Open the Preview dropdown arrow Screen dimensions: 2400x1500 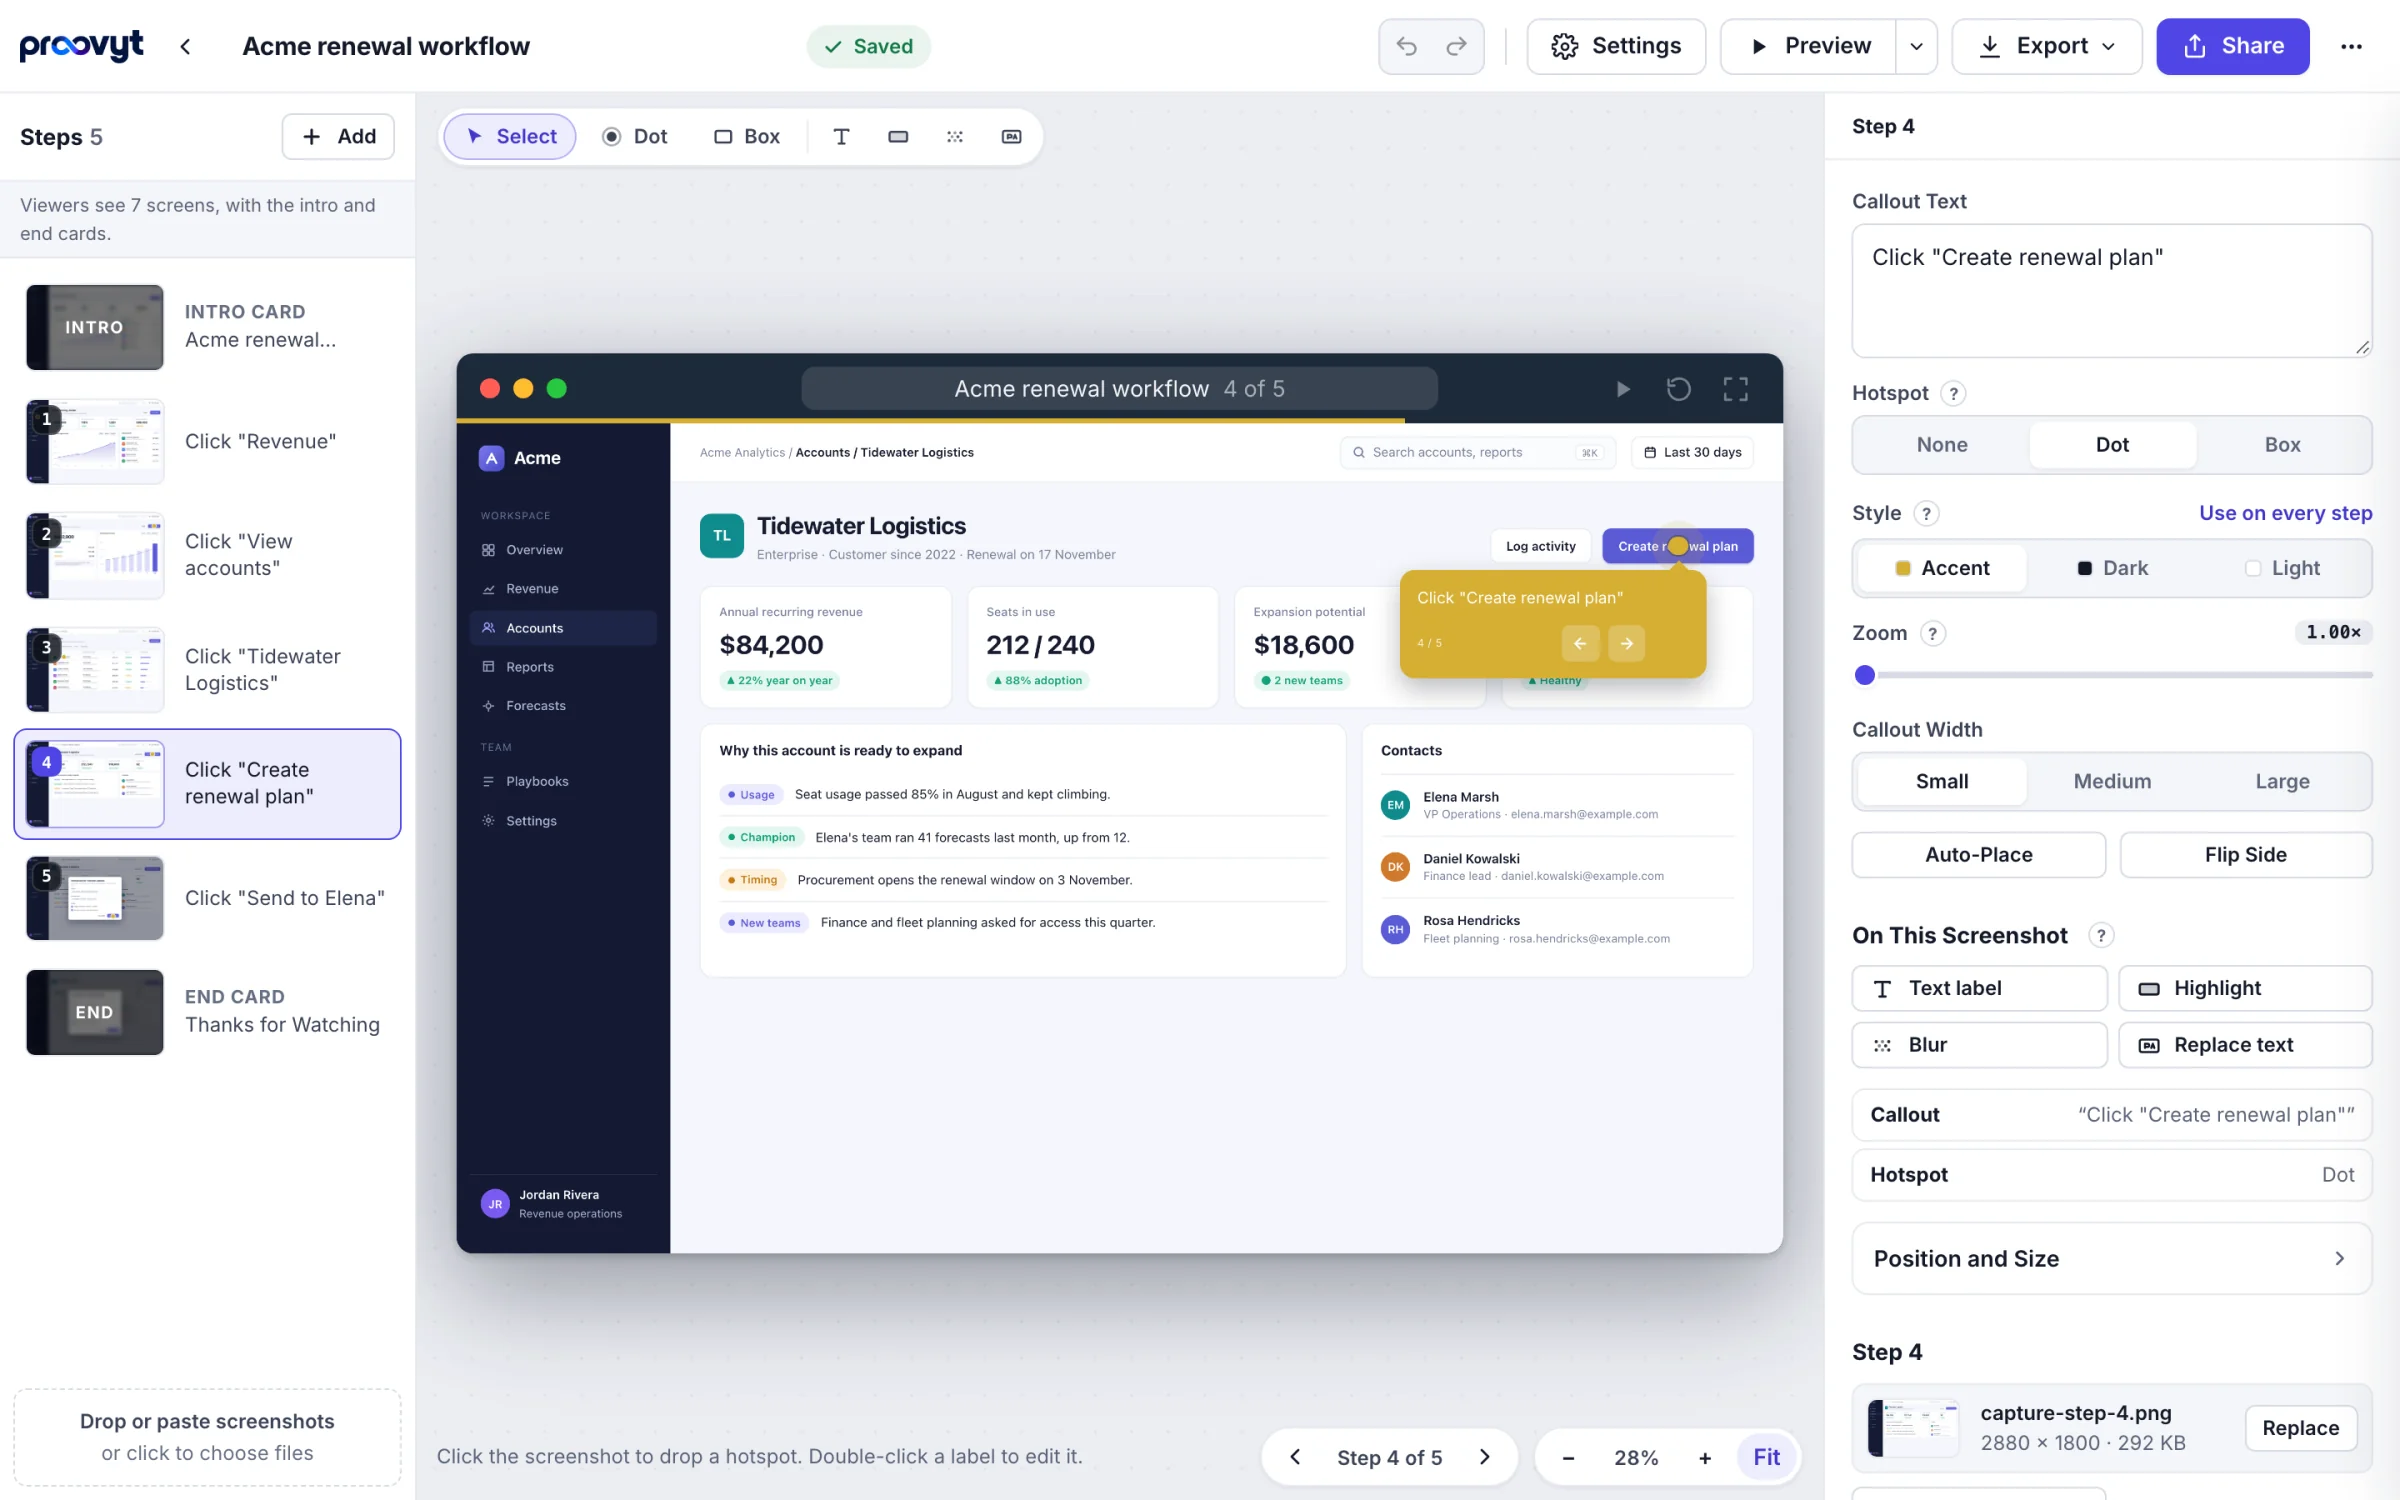[x=1916, y=46]
